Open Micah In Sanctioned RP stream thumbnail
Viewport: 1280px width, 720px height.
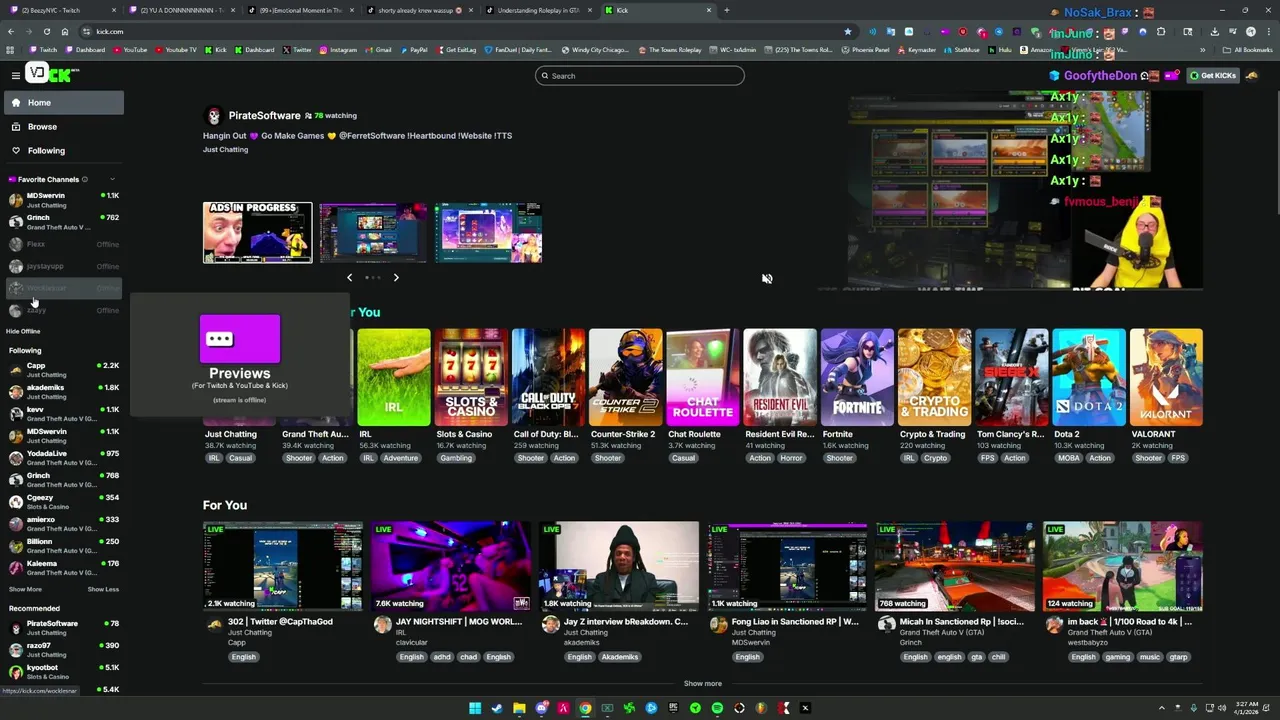tap(955, 566)
